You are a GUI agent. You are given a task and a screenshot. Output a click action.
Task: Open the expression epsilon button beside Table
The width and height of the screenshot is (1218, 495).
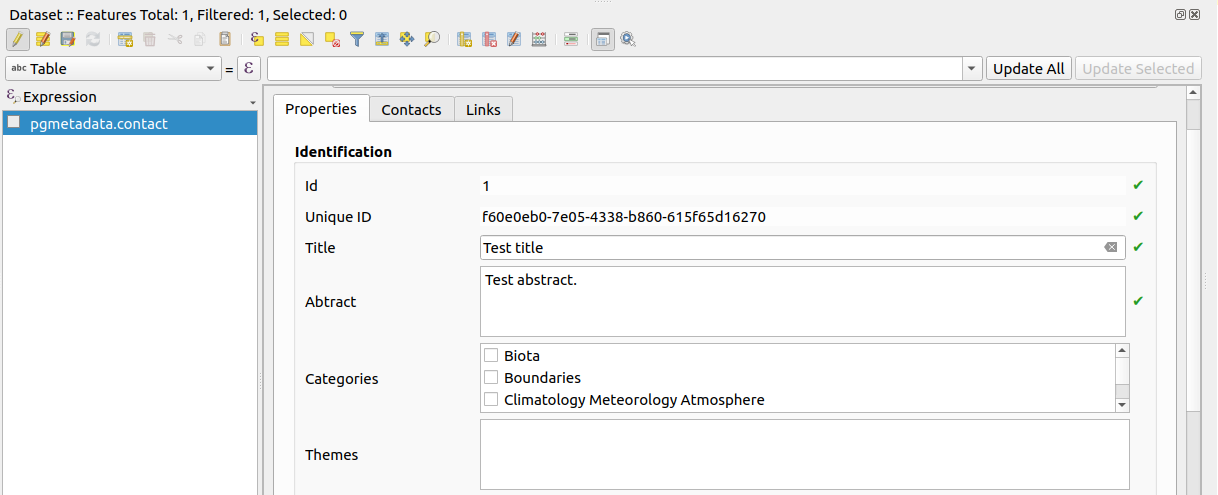tap(248, 69)
